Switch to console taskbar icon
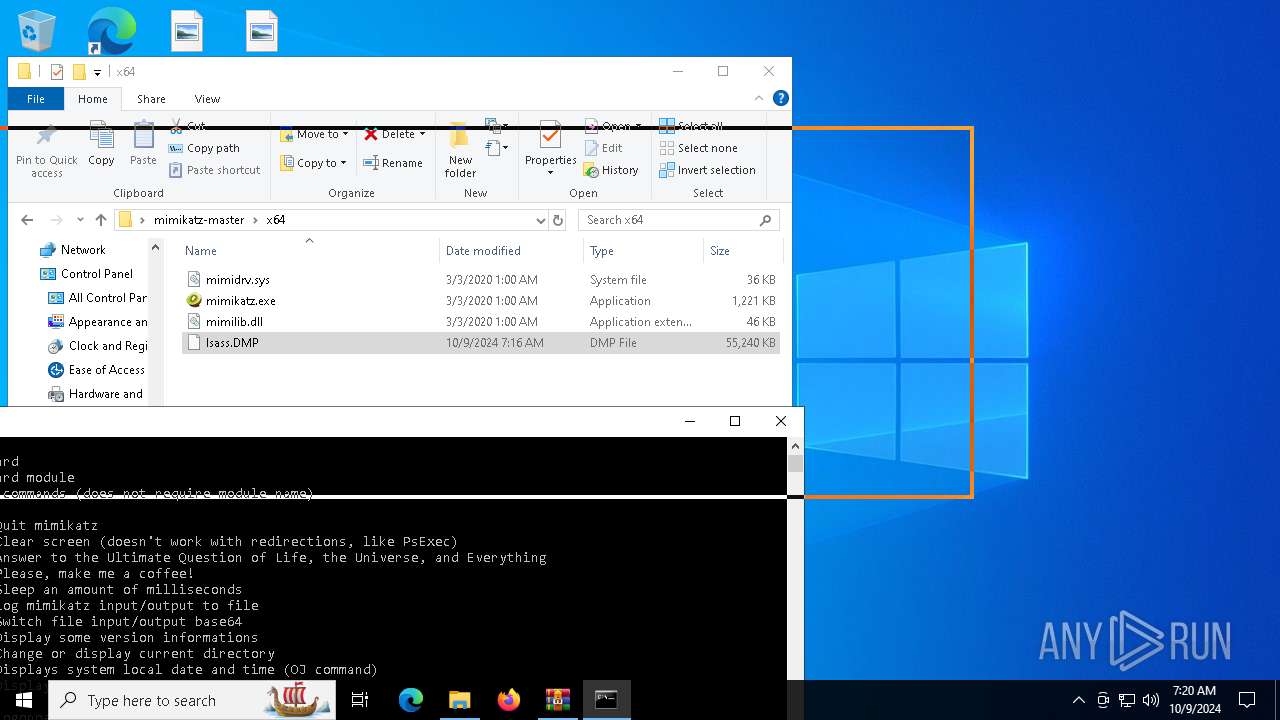The height and width of the screenshot is (720, 1280). tap(607, 700)
